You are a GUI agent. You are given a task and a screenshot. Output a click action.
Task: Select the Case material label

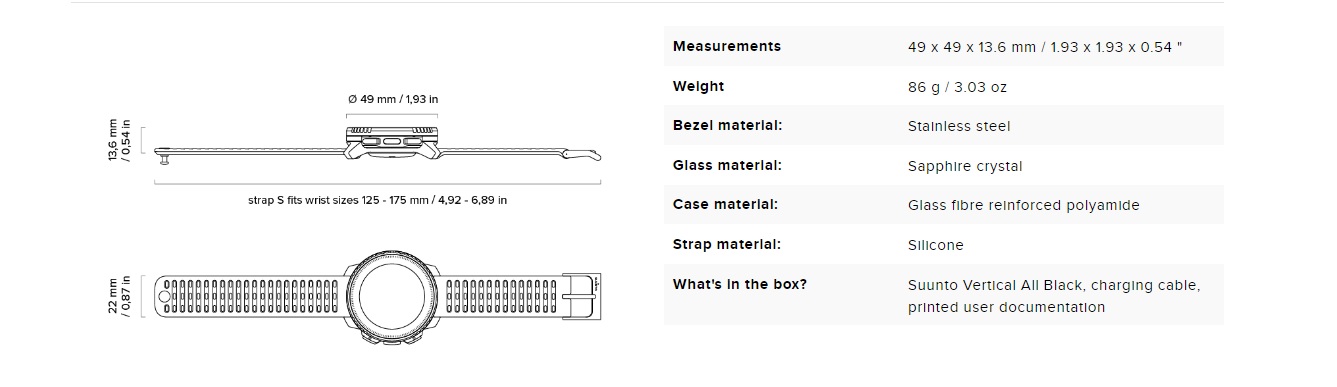[x=725, y=204]
